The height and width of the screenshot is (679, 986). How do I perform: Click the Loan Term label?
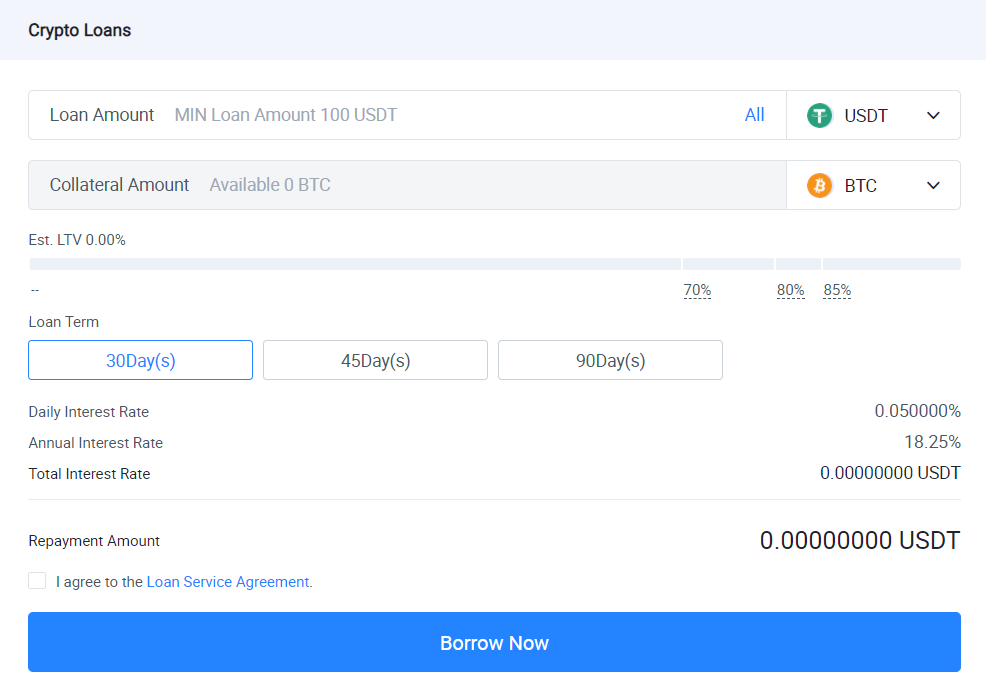click(x=64, y=322)
